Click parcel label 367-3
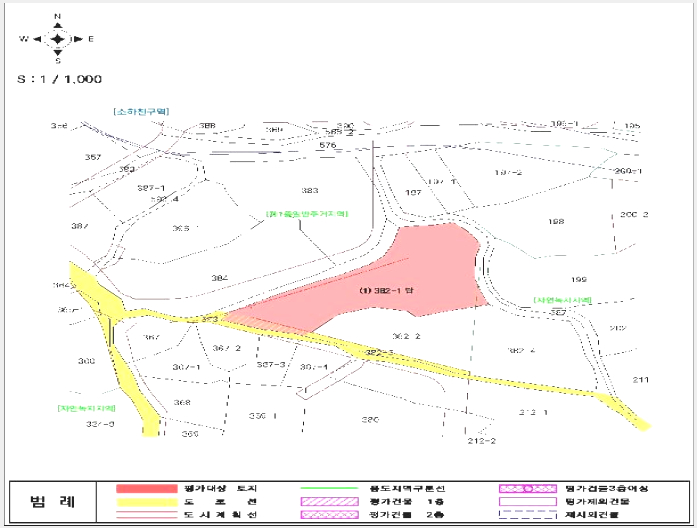Screen dimensions: 697x528 tap(271, 365)
